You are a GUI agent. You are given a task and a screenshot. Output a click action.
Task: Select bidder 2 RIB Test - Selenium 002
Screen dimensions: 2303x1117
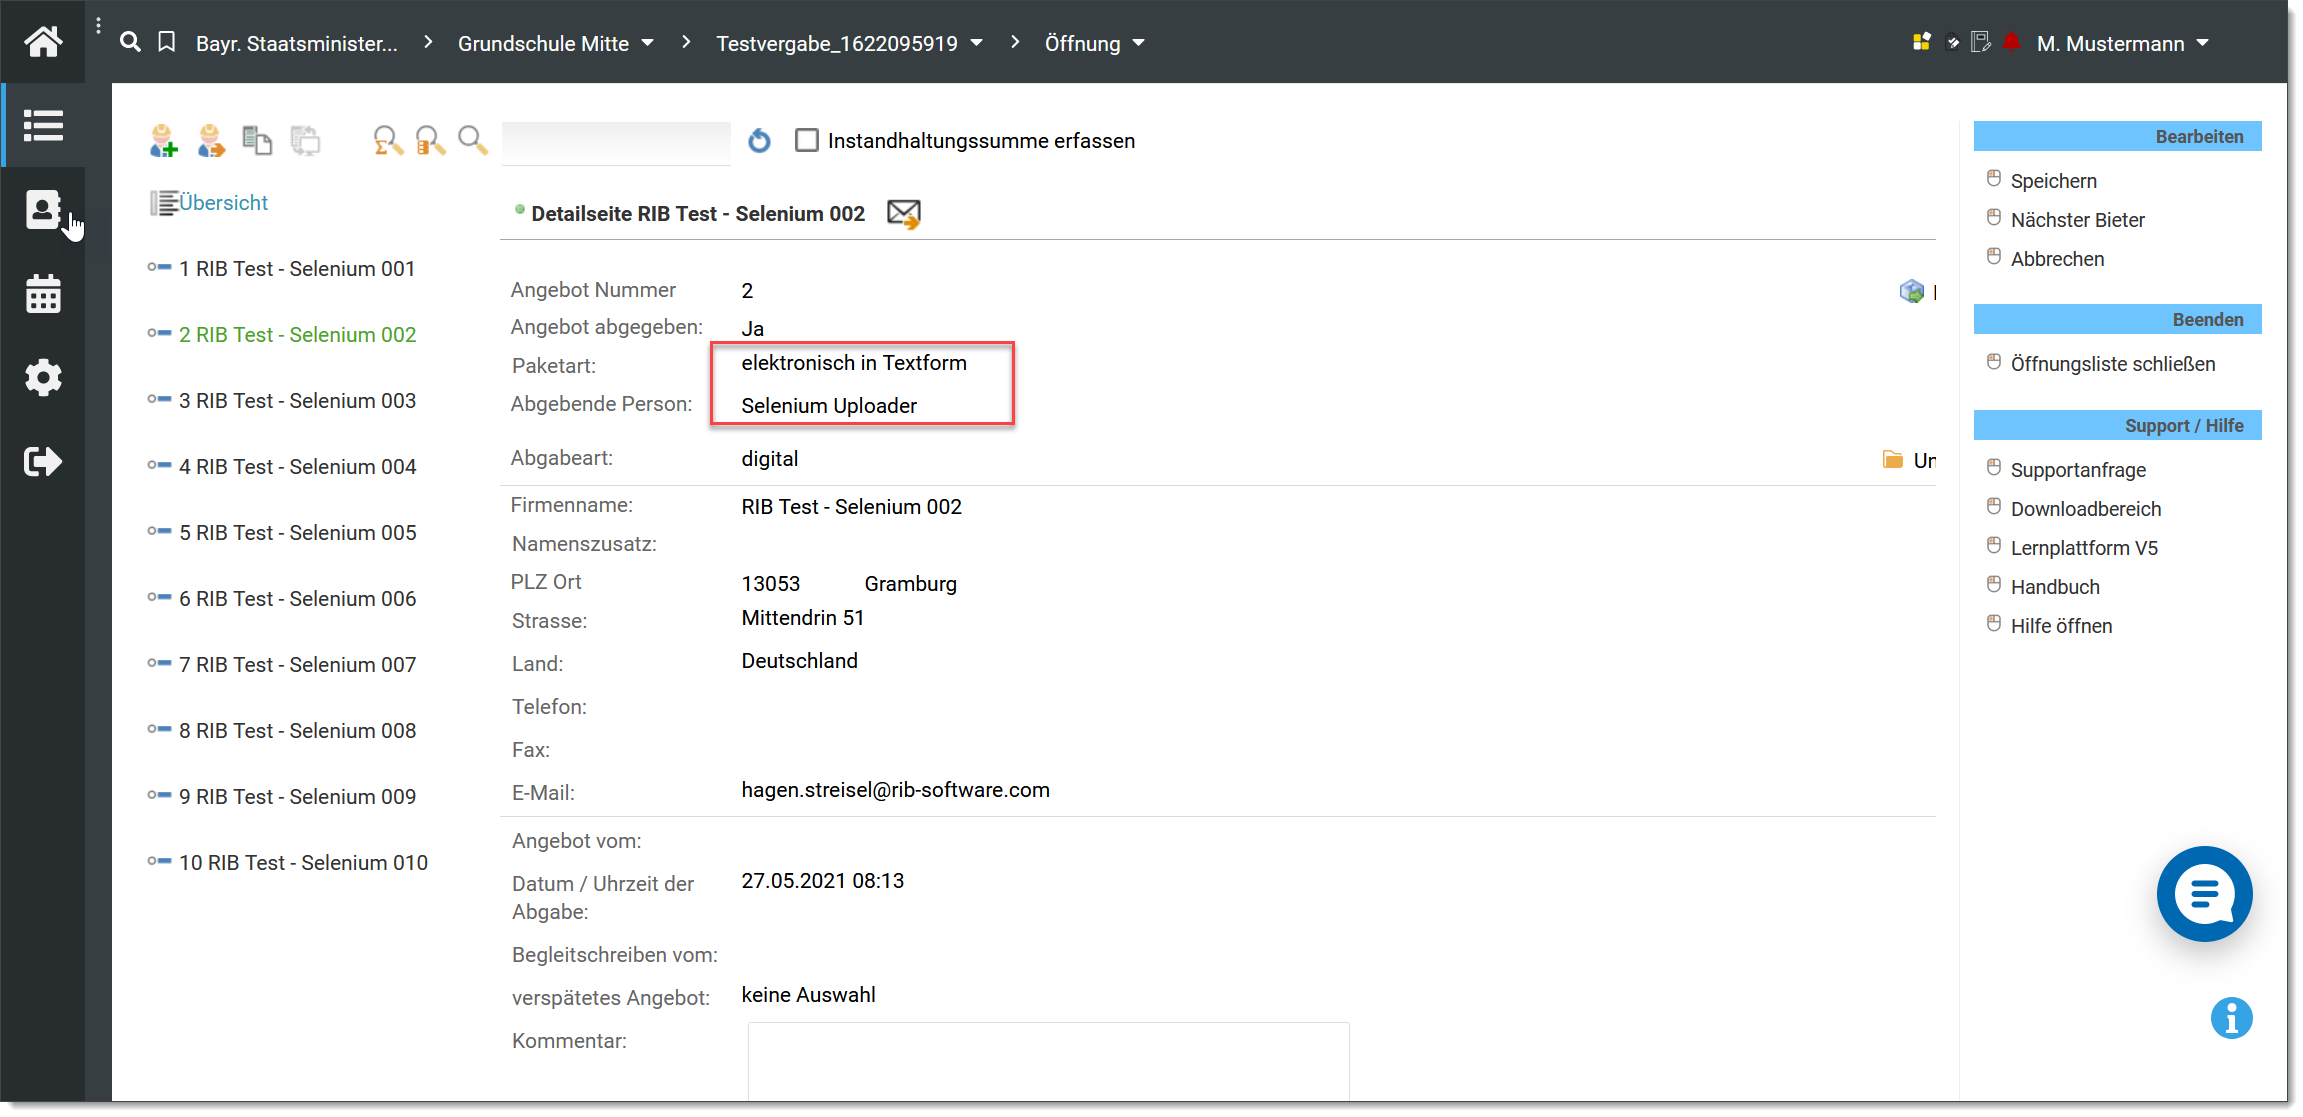(297, 335)
